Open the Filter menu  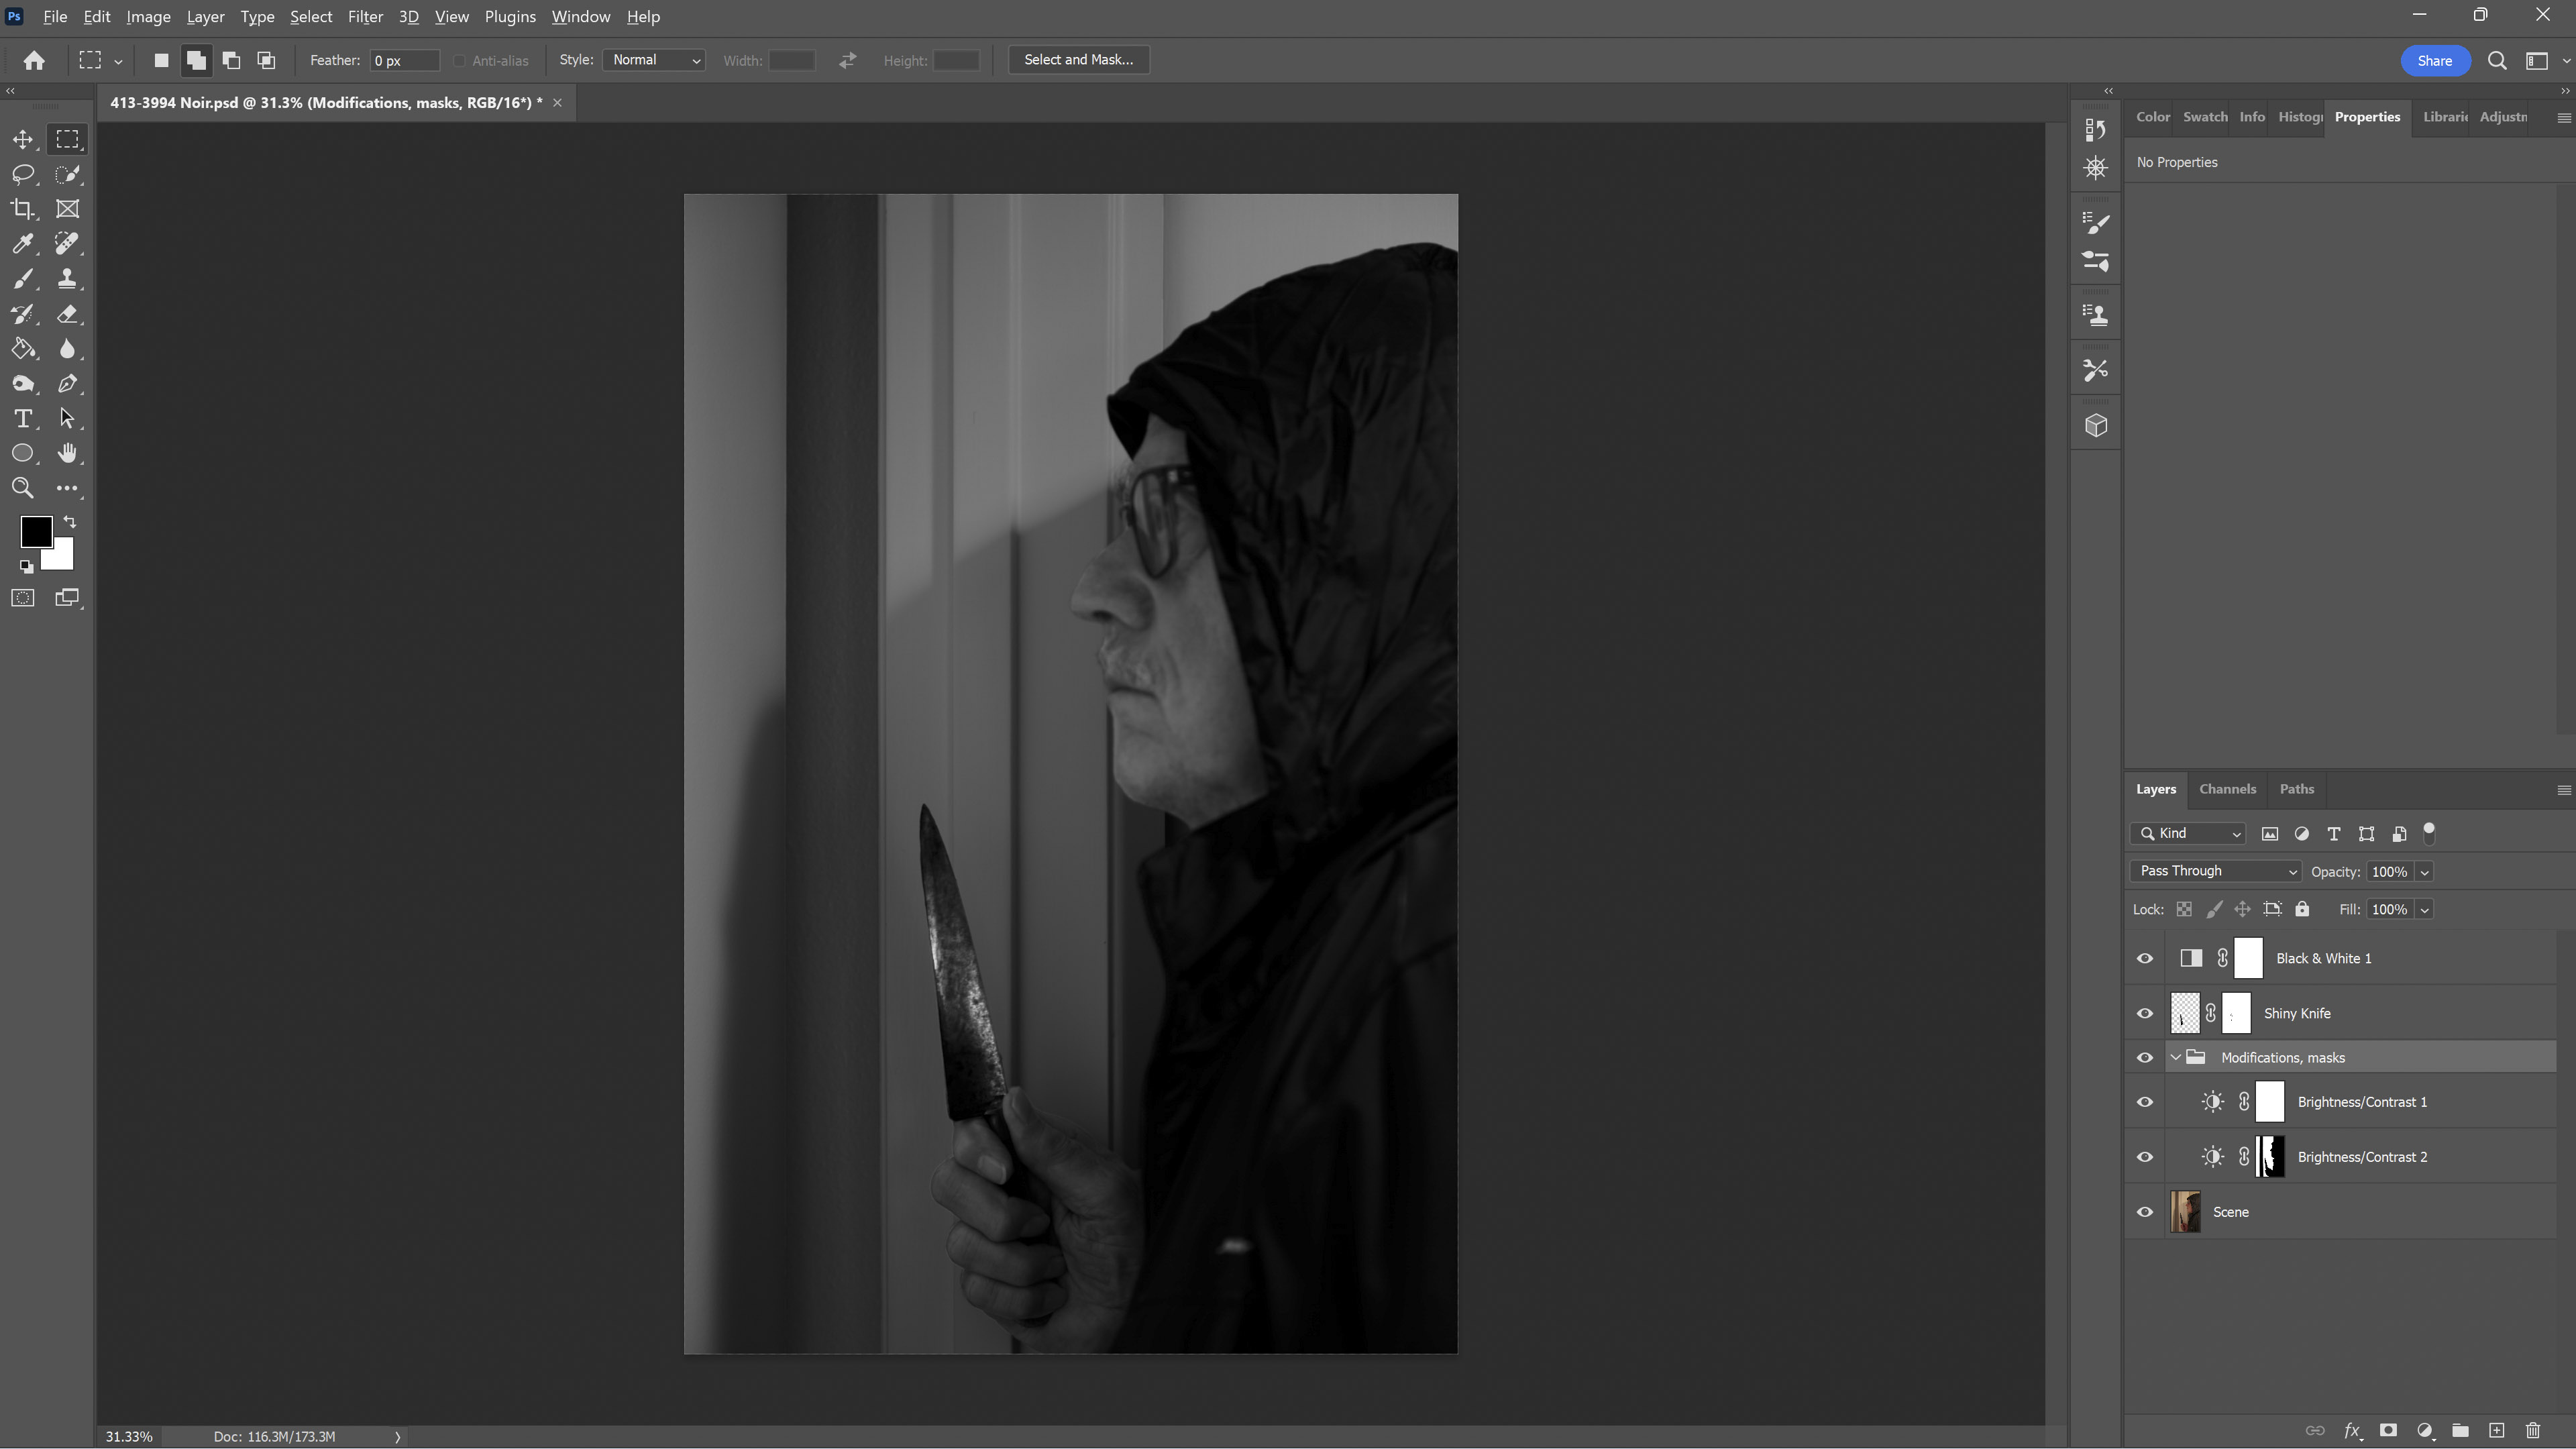(365, 17)
